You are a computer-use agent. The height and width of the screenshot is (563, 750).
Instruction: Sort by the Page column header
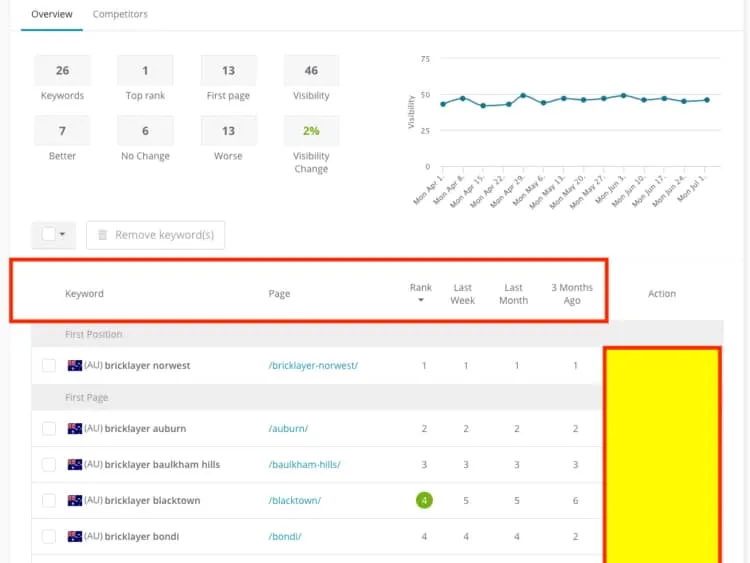tap(279, 294)
